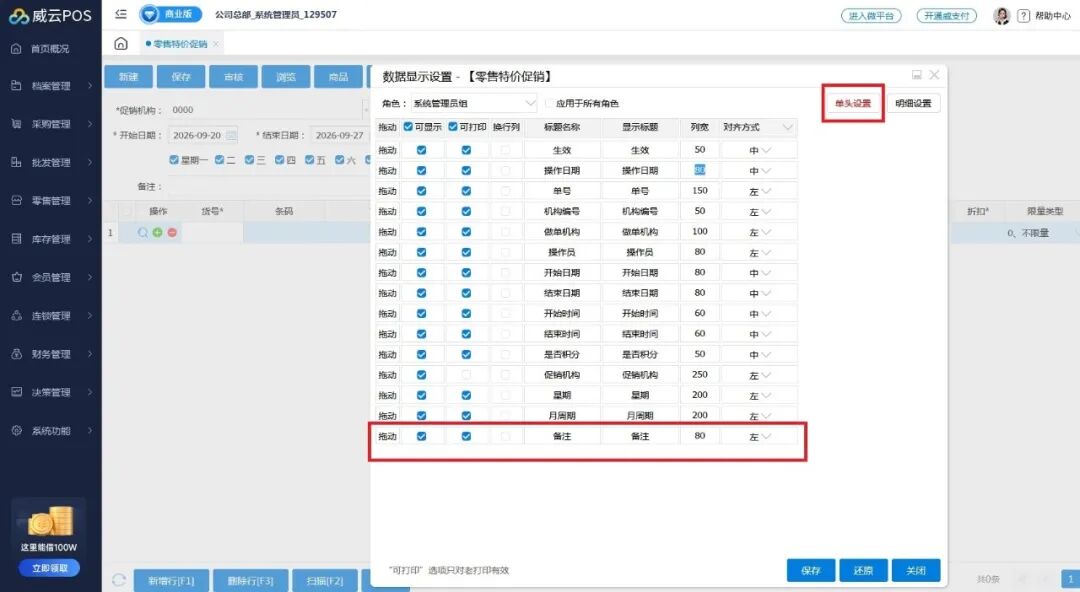
Task: Open the 库存管理 sidebar menu
Action: tap(51, 239)
